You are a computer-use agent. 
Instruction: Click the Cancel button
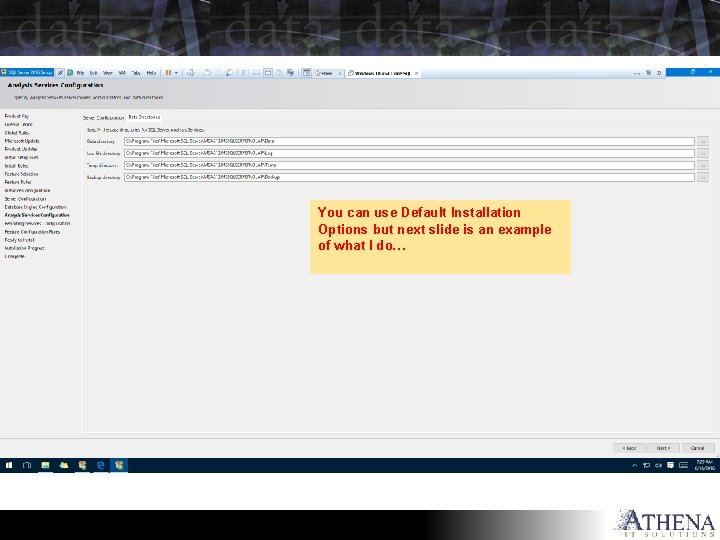698,448
